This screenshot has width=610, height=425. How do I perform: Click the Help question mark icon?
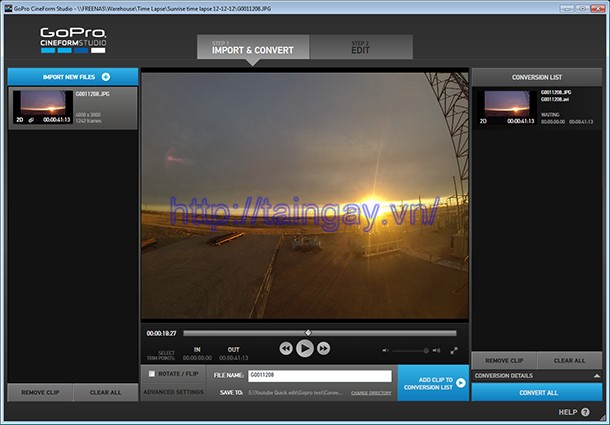point(588,411)
